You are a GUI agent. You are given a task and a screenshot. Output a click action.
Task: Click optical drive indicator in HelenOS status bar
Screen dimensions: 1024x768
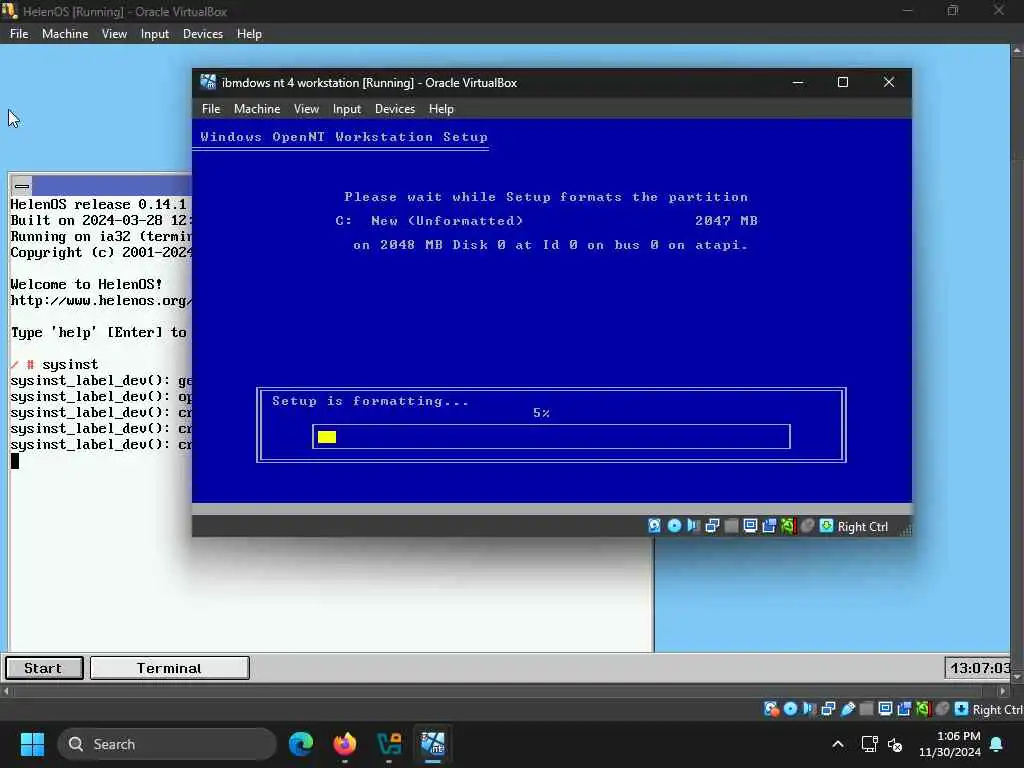(x=790, y=709)
